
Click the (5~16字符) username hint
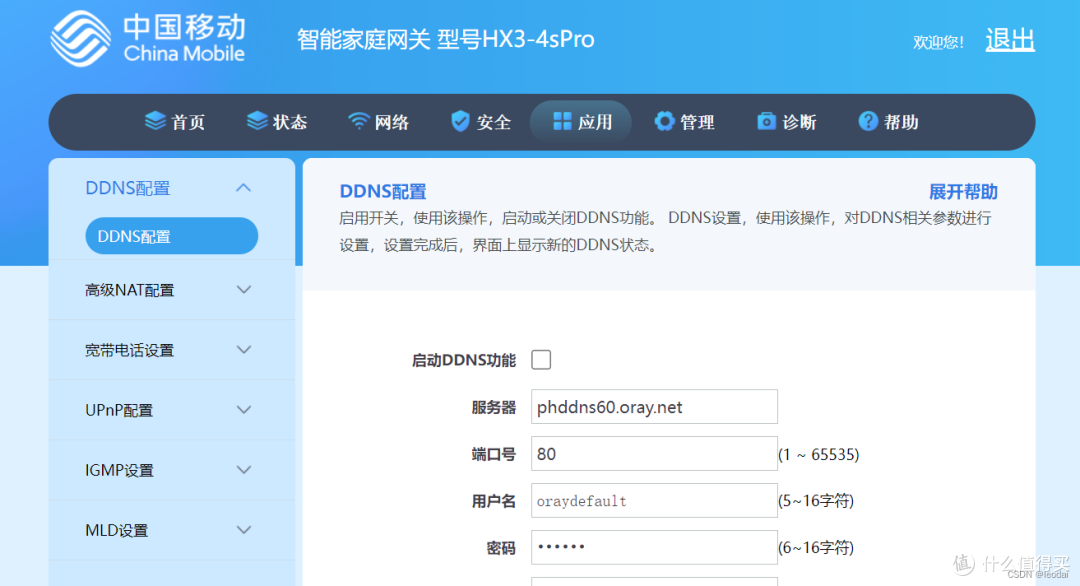(816, 501)
